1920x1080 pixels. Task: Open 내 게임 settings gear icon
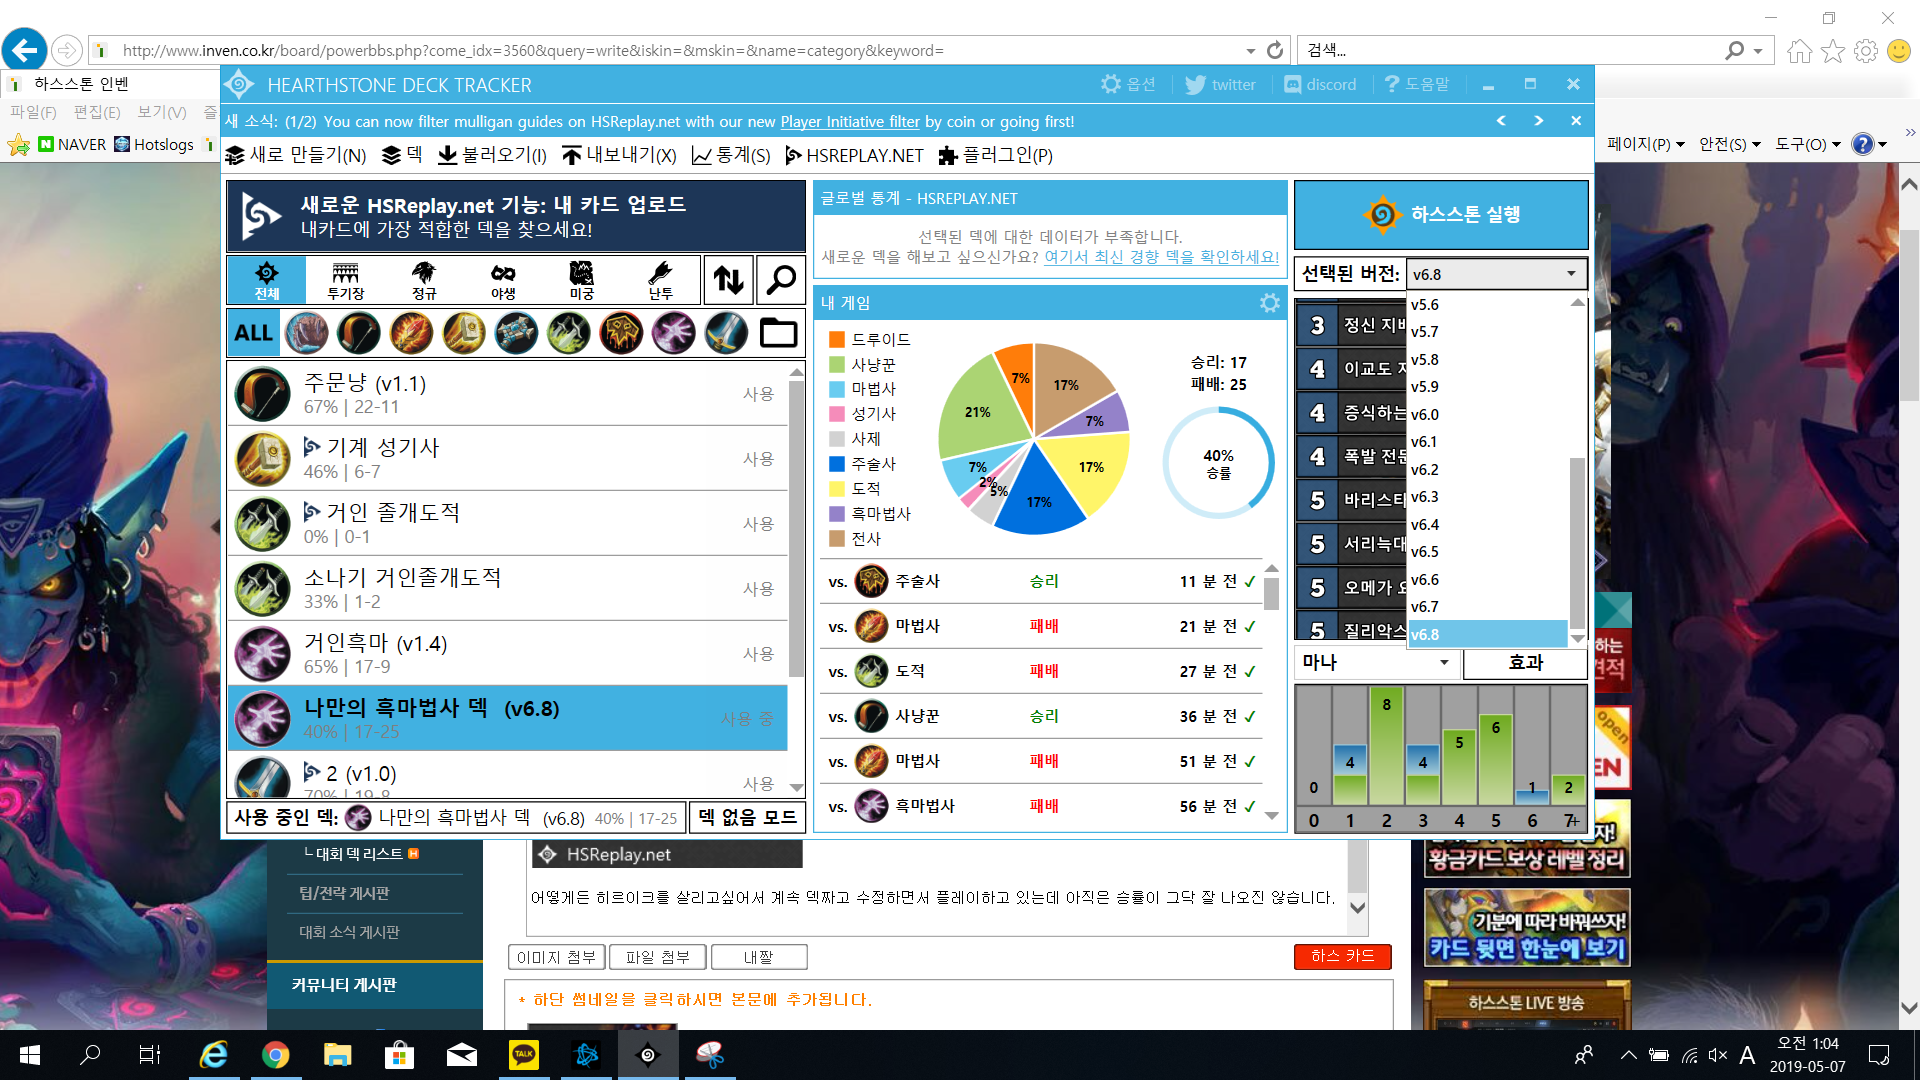click(1269, 303)
